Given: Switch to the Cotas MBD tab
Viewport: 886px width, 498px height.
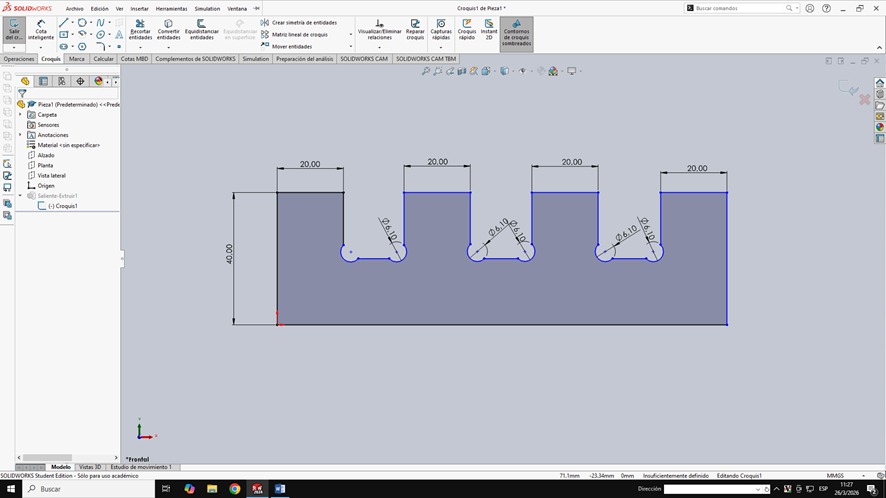Looking at the screenshot, I should pyautogui.click(x=134, y=59).
